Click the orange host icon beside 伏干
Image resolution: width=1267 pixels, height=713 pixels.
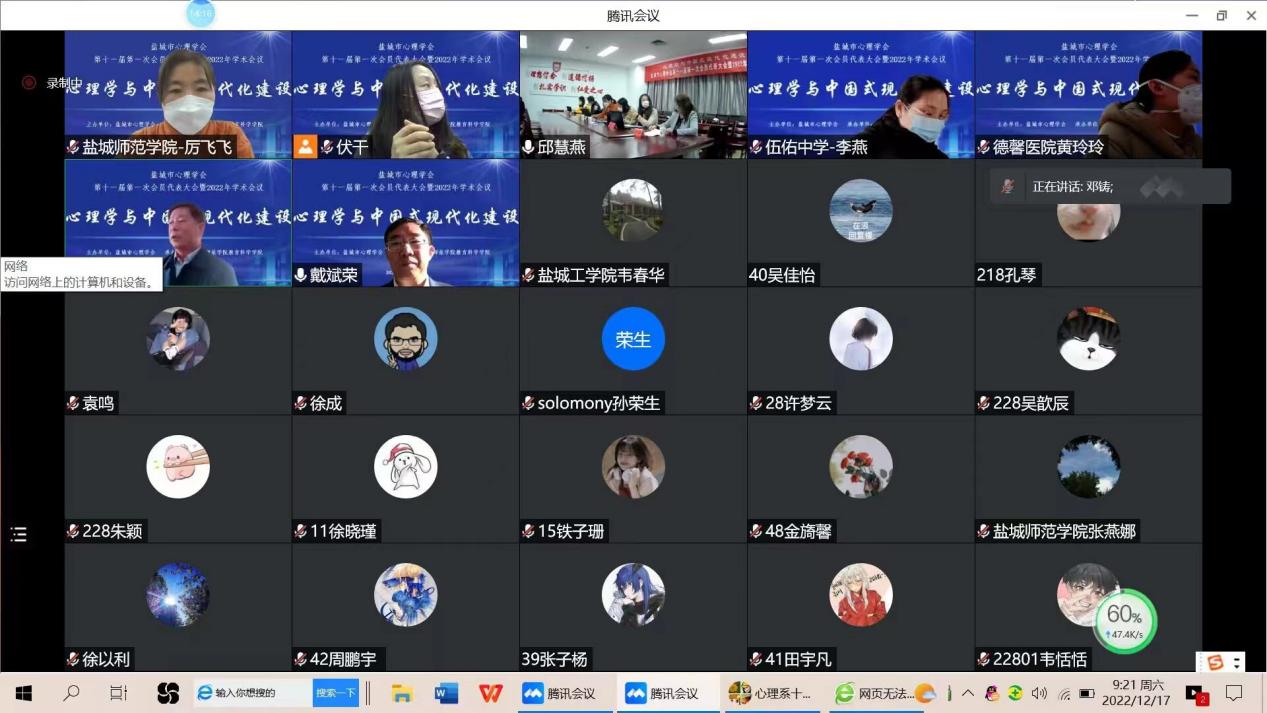pyautogui.click(x=305, y=147)
